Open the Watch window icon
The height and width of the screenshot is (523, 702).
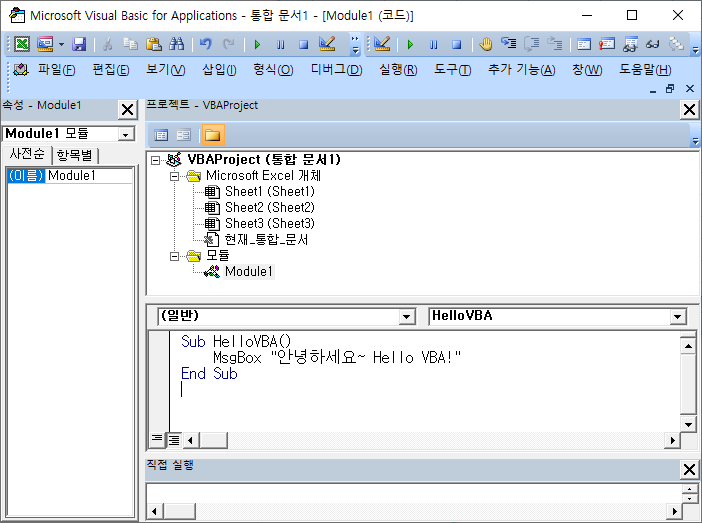point(630,44)
